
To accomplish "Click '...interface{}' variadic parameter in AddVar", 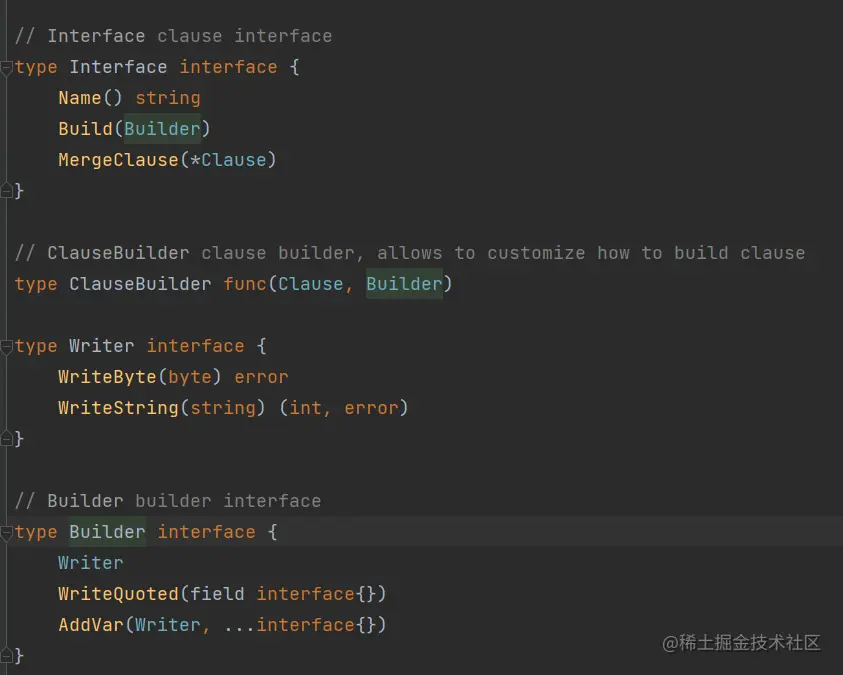I will (x=300, y=625).
